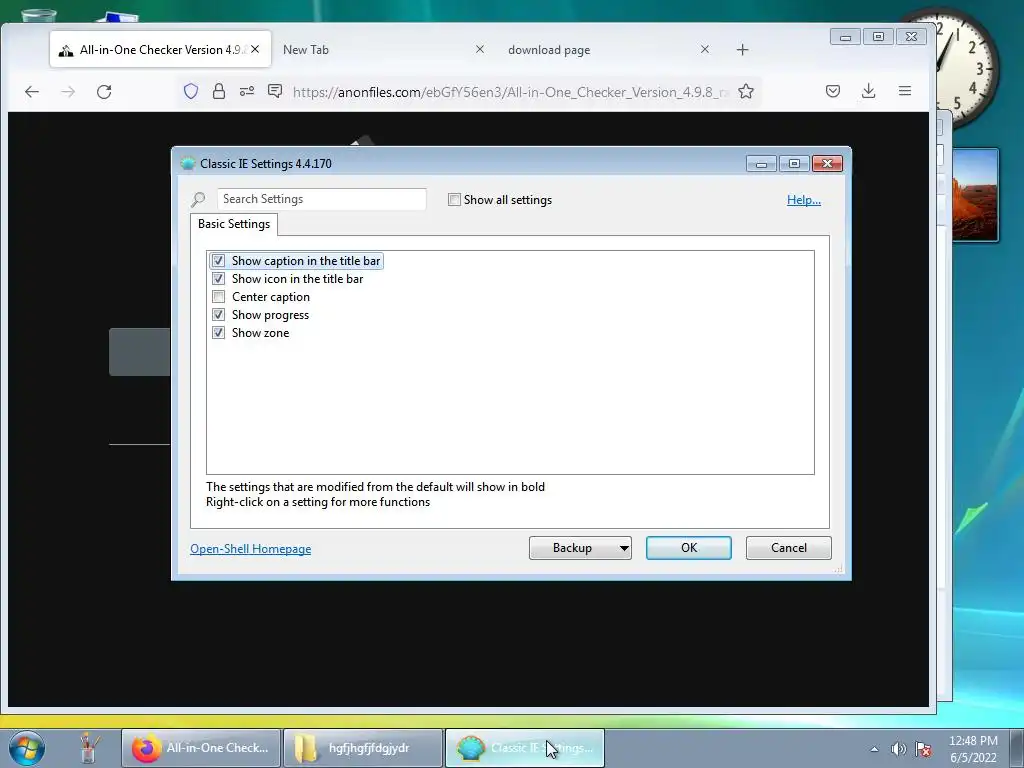Screen dimensions: 1024x768
Task: Reload the current Firefox page
Action: pyautogui.click(x=104, y=91)
